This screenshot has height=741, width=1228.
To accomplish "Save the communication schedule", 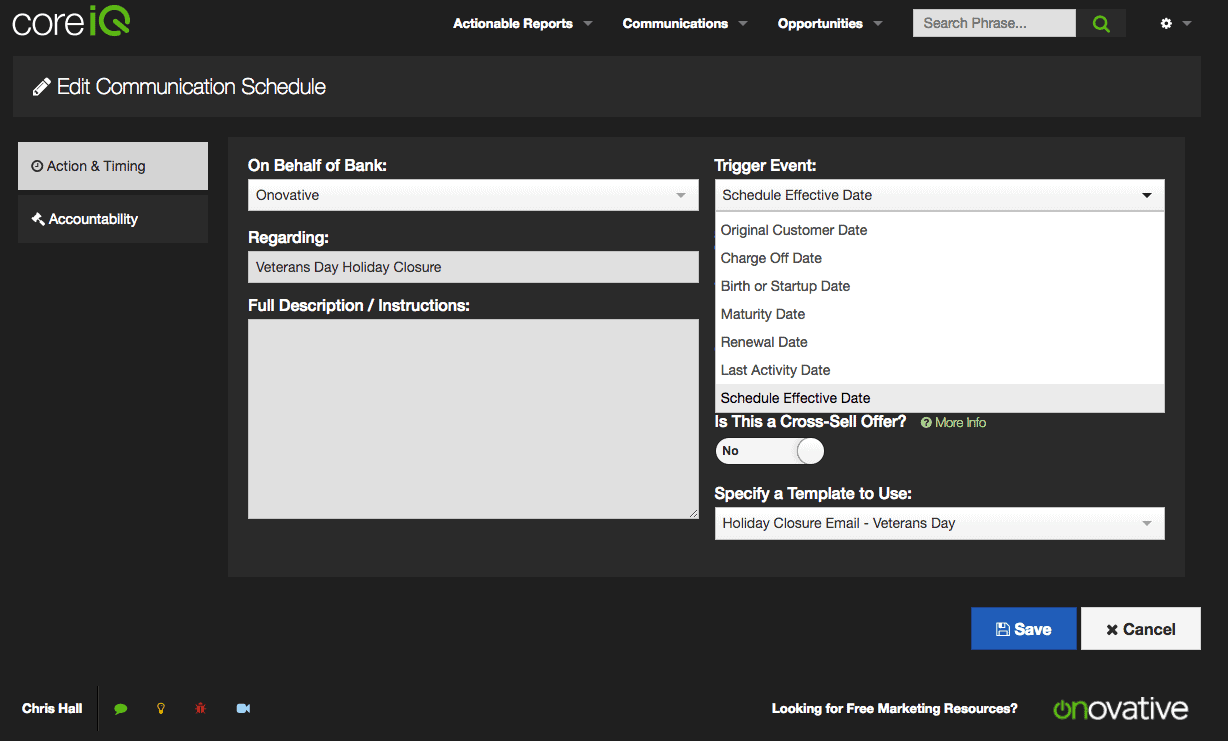I will pyautogui.click(x=1023, y=629).
